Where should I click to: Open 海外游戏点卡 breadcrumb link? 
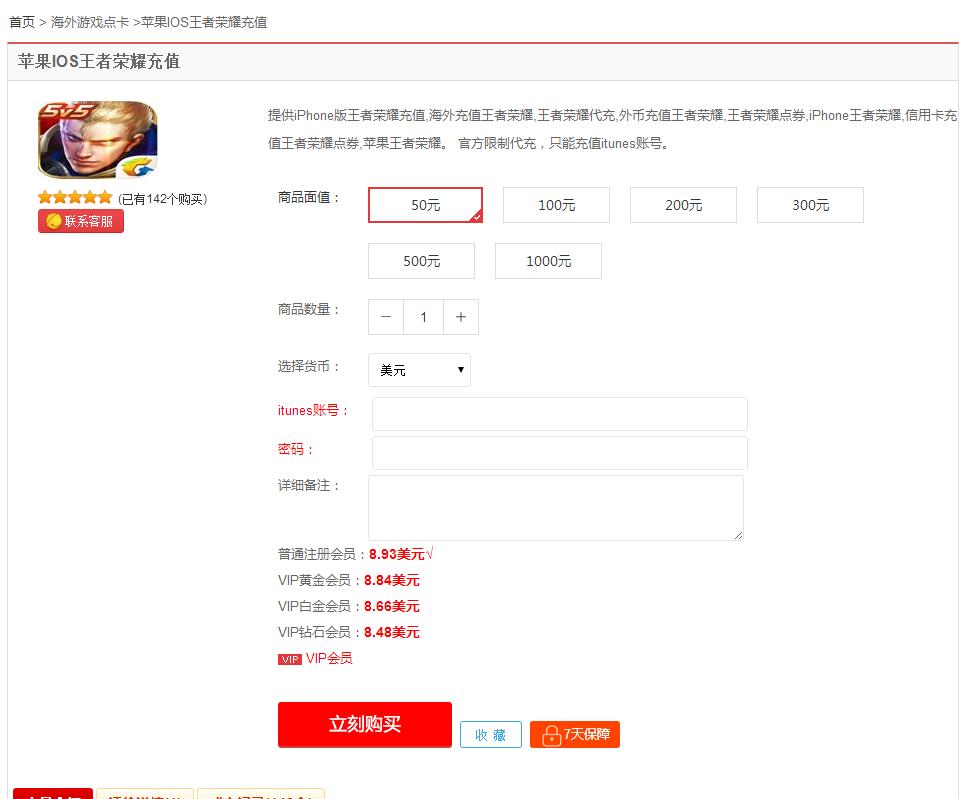tap(90, 22)
